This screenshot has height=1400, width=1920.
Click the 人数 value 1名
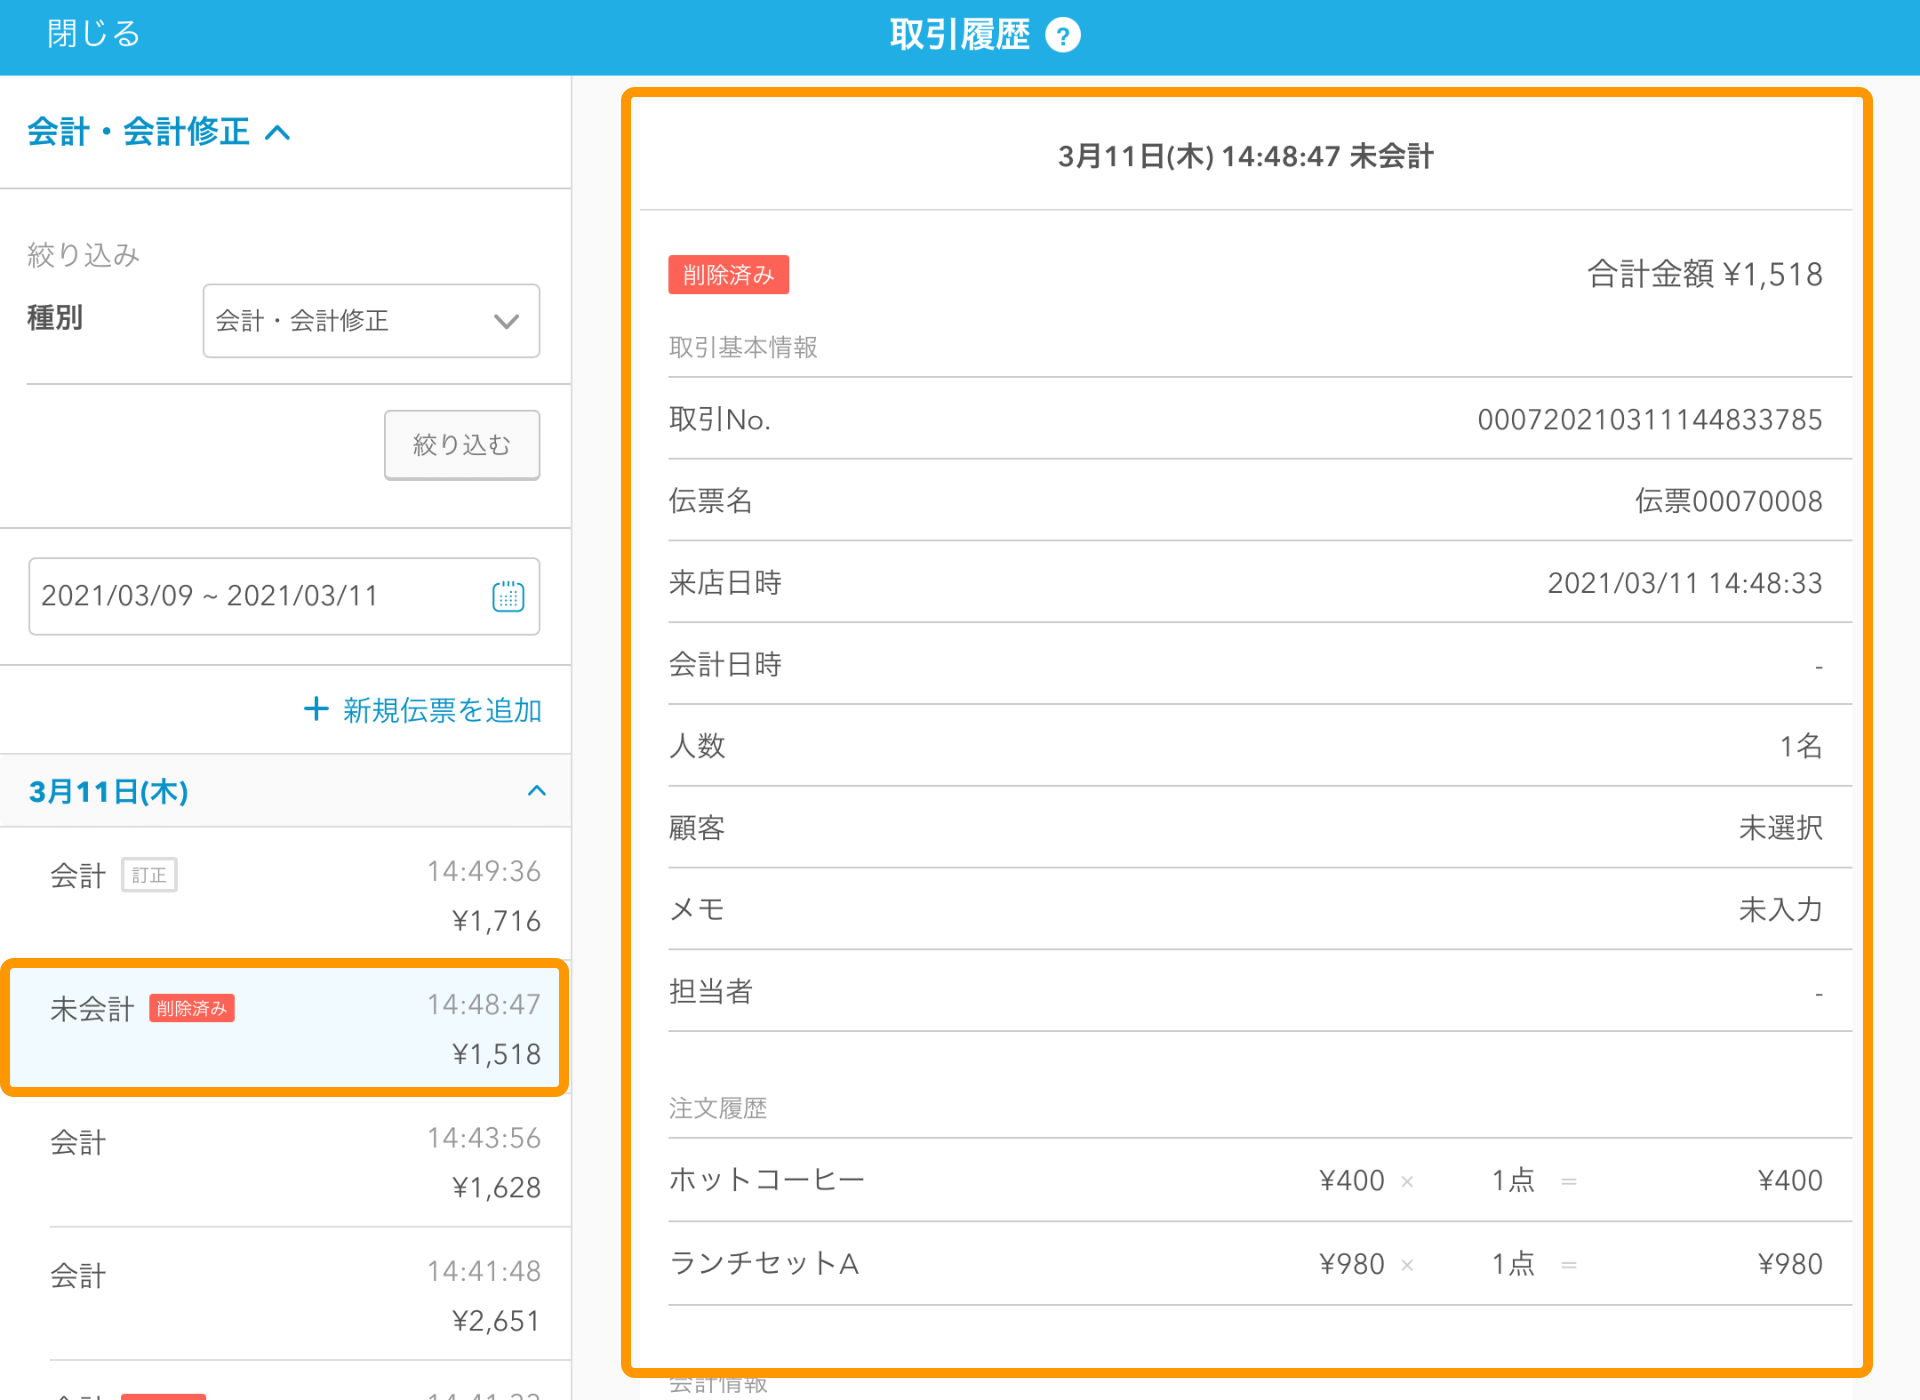[1801, 746]
